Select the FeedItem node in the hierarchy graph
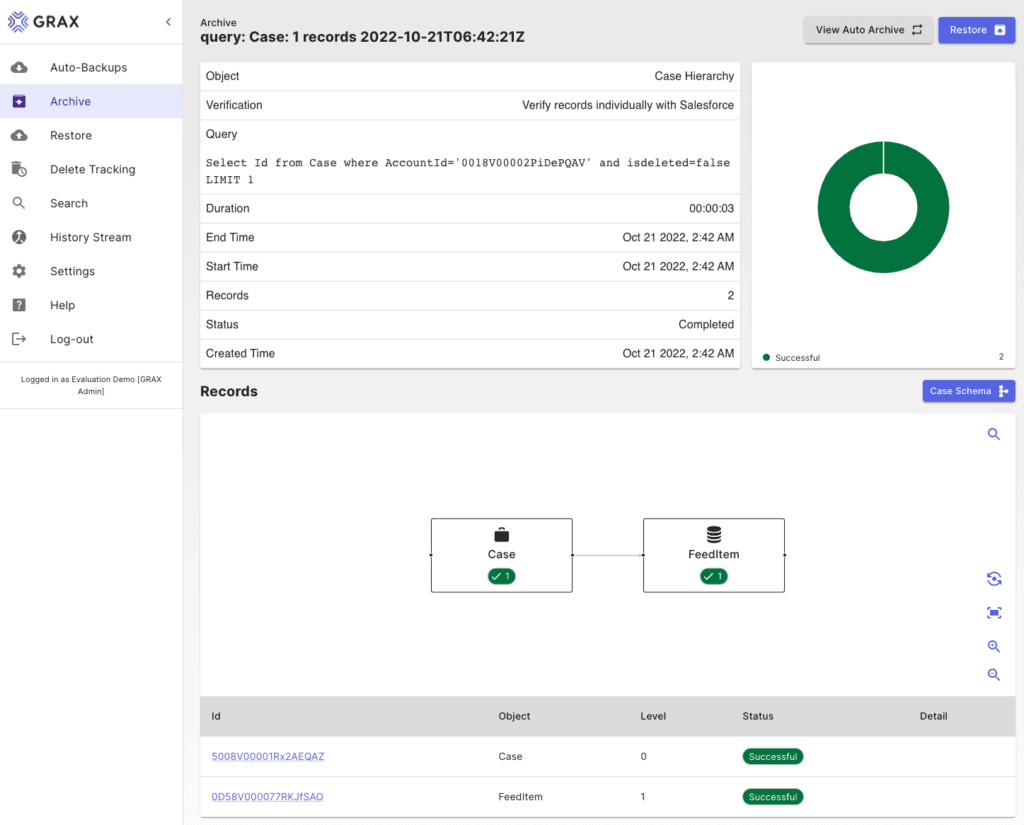Screen dimensions: 1024x825 tap(714, 555)
